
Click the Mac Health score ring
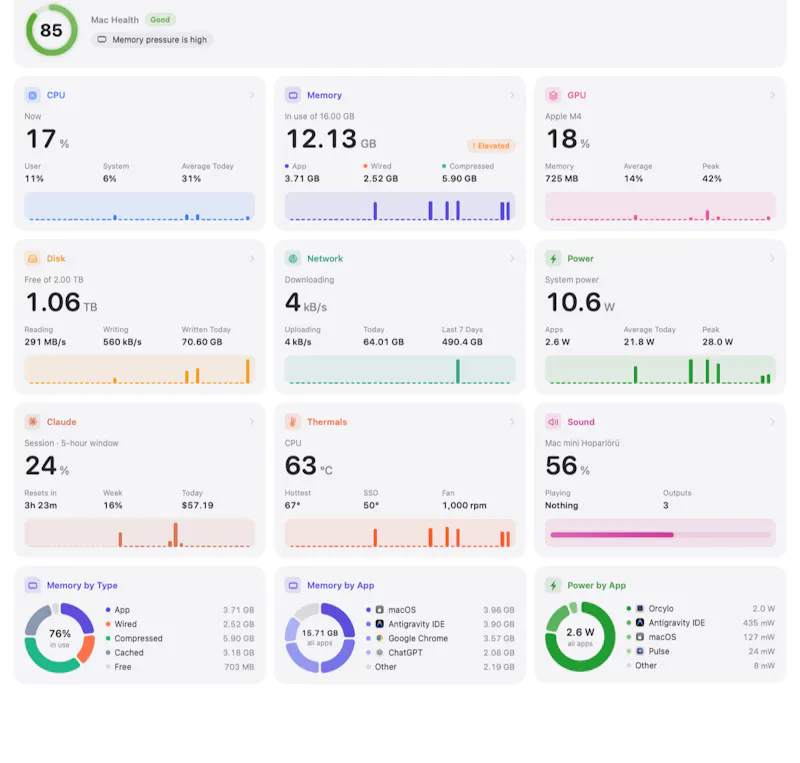52,30
